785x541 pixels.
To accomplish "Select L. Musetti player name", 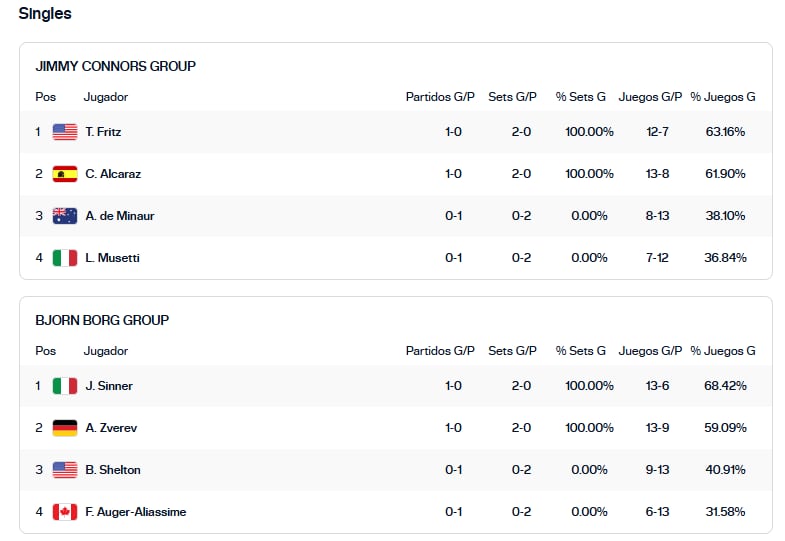I will [113, 258].
